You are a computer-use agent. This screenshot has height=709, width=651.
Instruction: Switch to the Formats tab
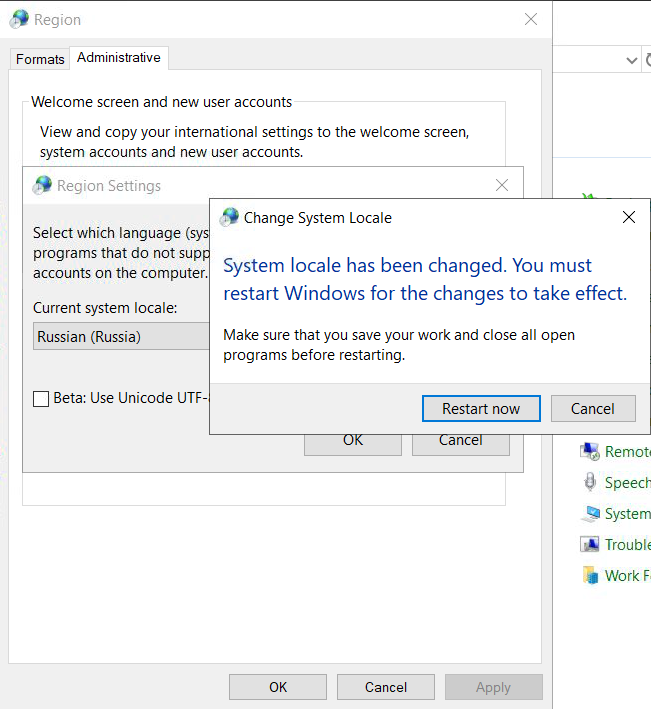click(40, 59)
